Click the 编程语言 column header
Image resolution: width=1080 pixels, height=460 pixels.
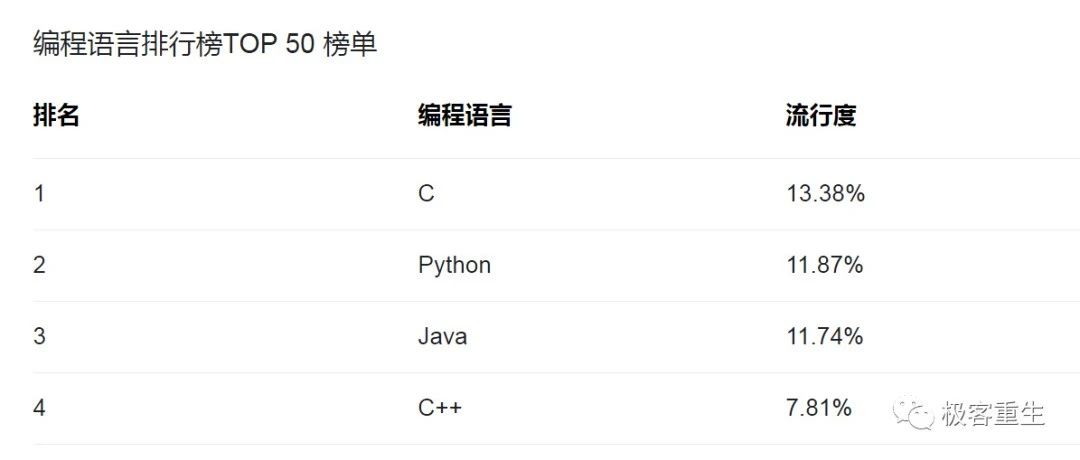coord(465,116)
